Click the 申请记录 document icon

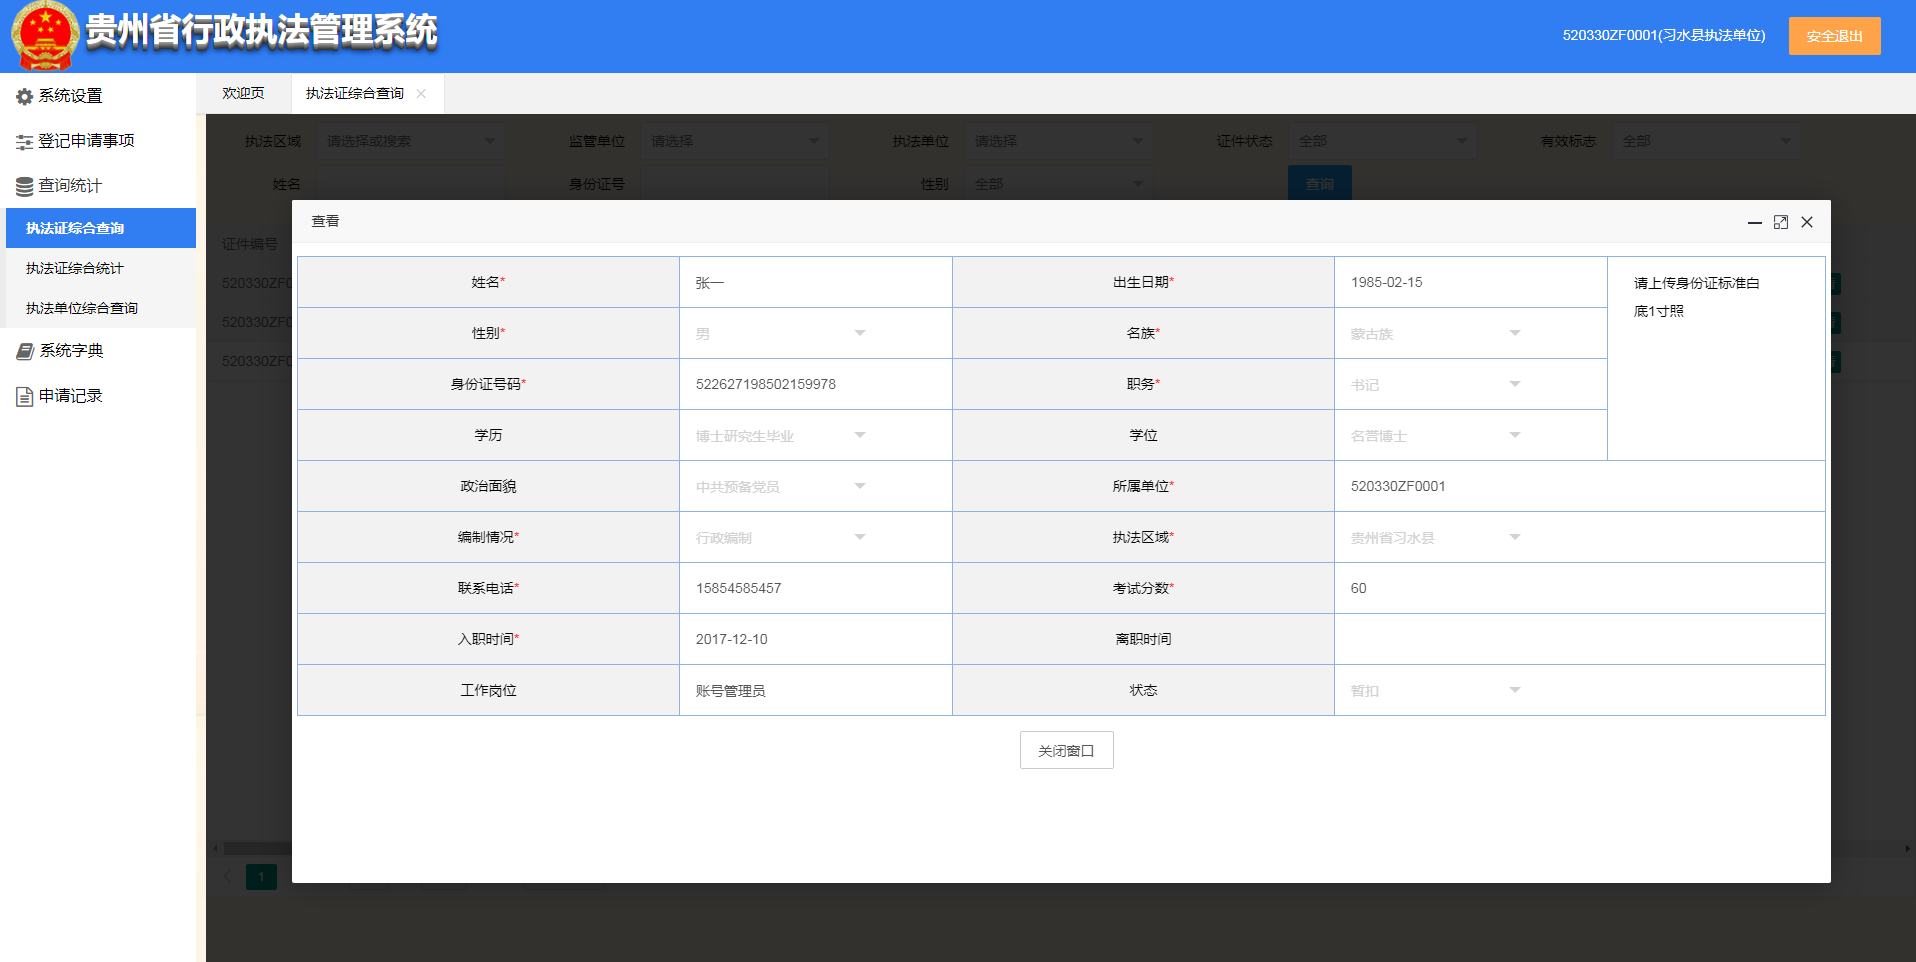(x=25, y=397)
